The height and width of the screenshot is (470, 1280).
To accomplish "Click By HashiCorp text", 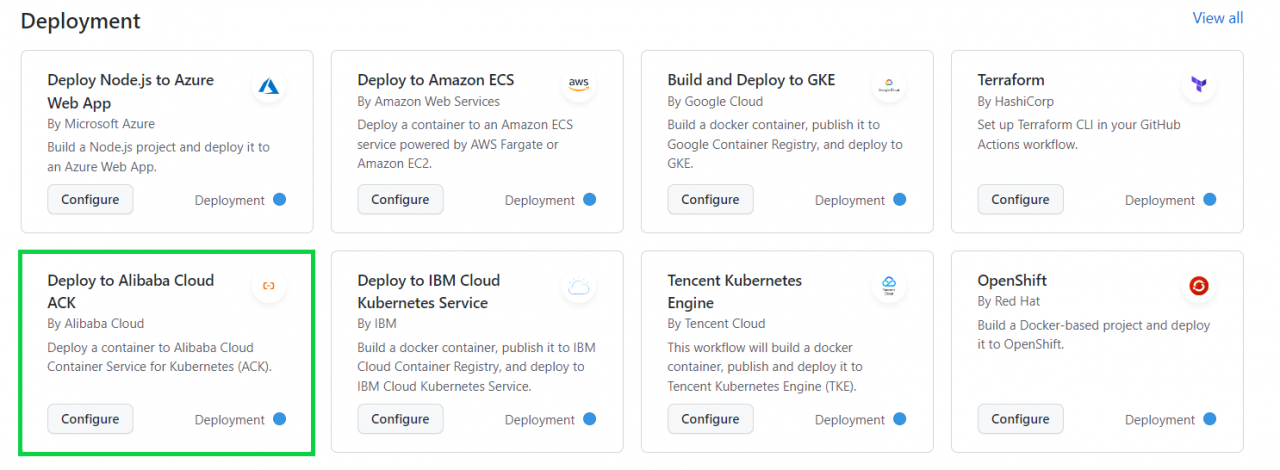I will click(x=1015, y=101).
